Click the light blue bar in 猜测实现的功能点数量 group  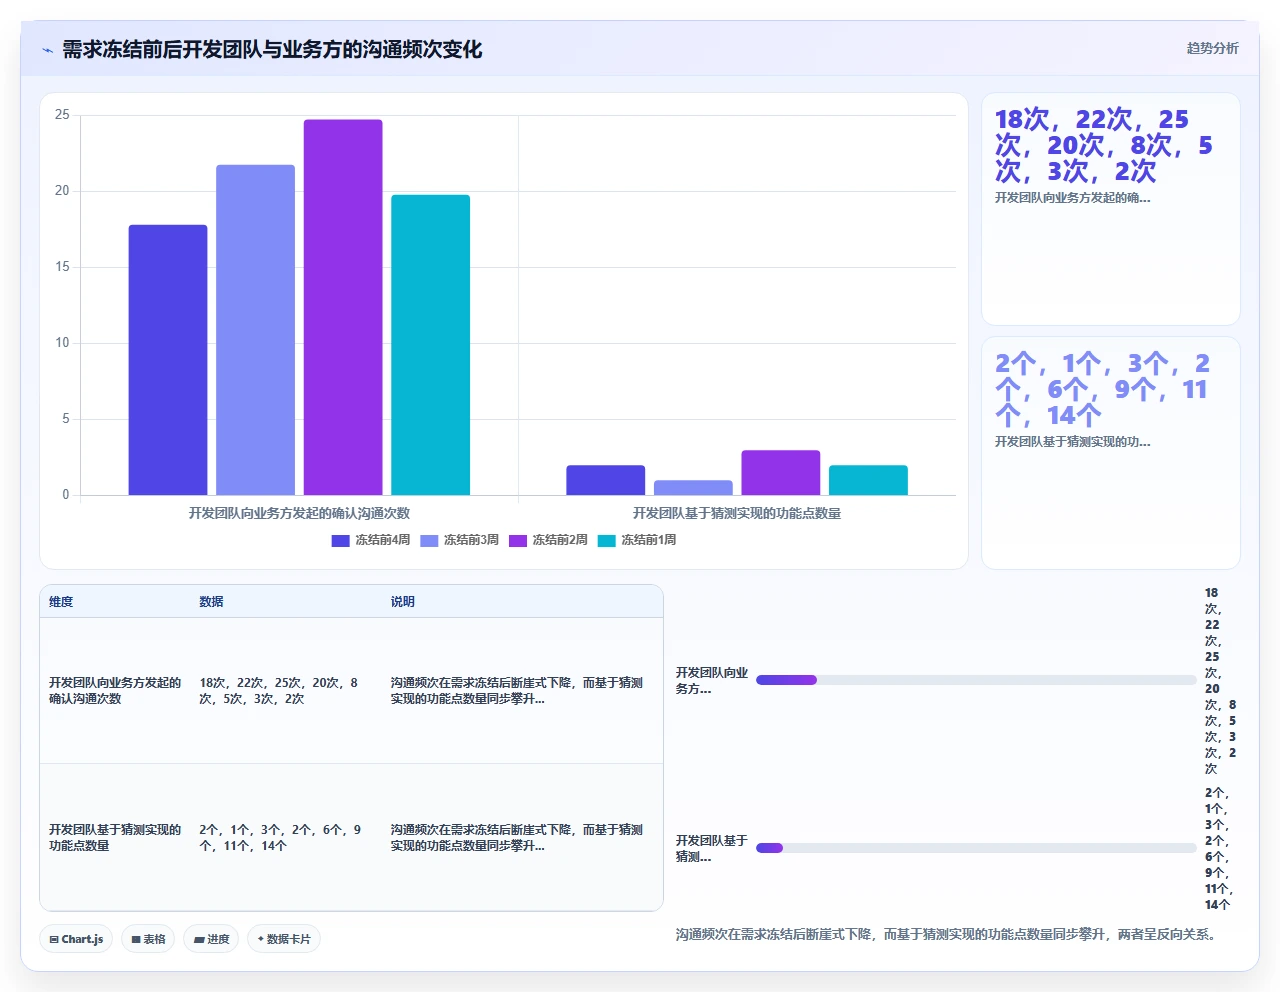point(693,488)
